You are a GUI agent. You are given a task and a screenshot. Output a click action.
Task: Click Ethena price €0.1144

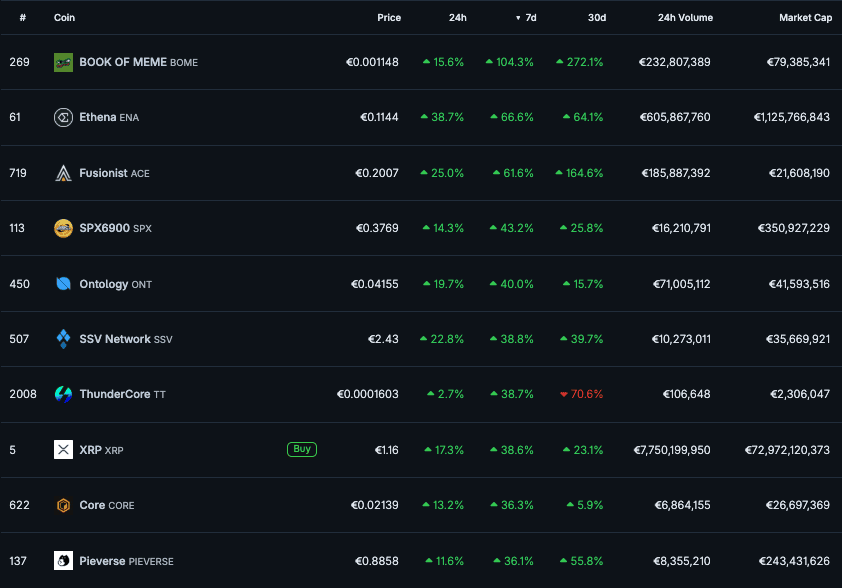coord(379,117)
